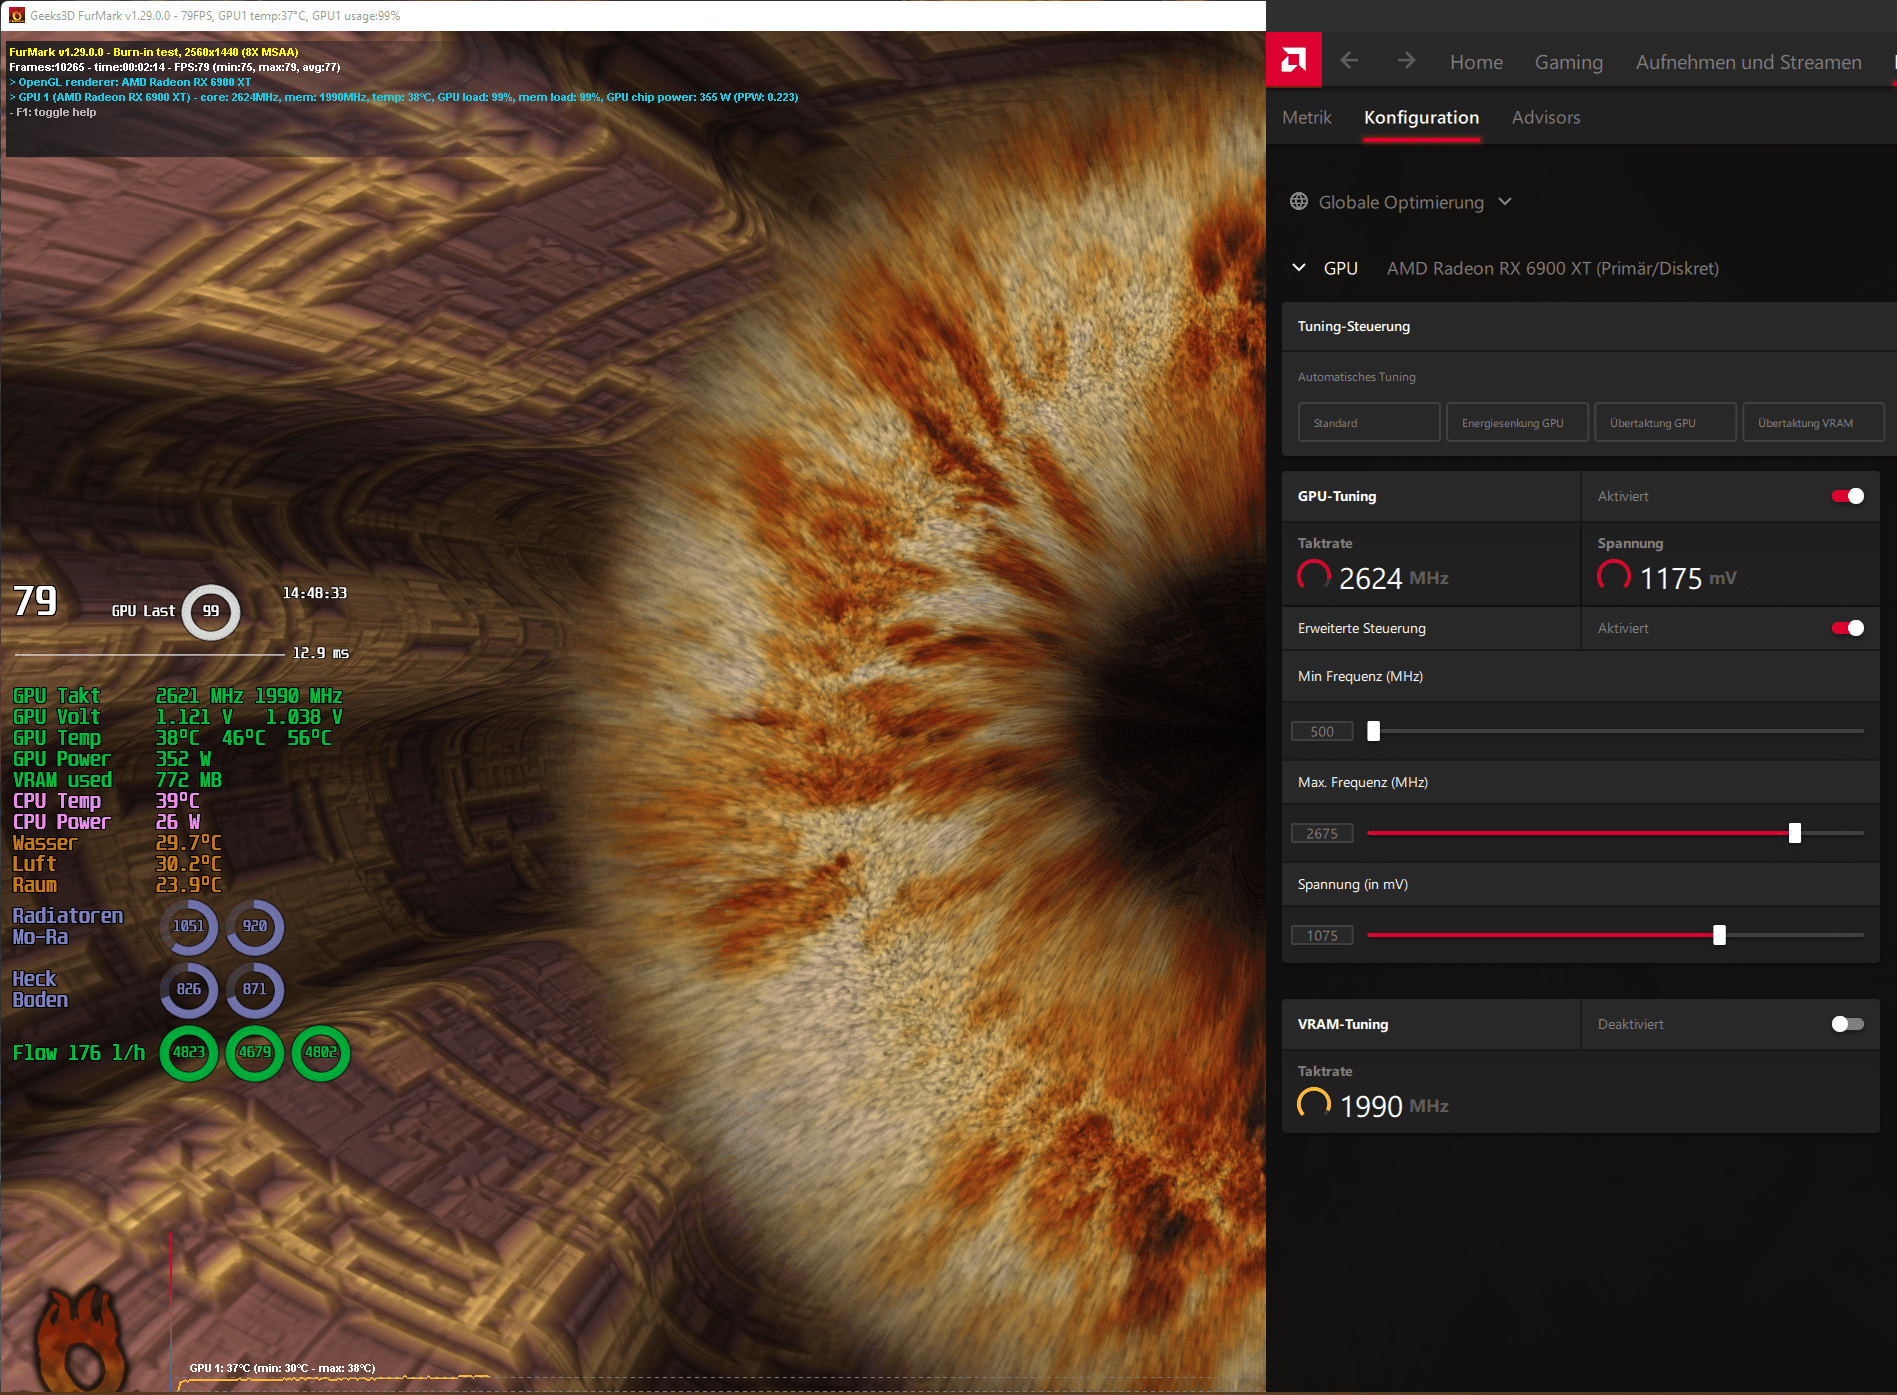Turn off Erweiterte Steuerung toggle

click(x=1847, y=628)
